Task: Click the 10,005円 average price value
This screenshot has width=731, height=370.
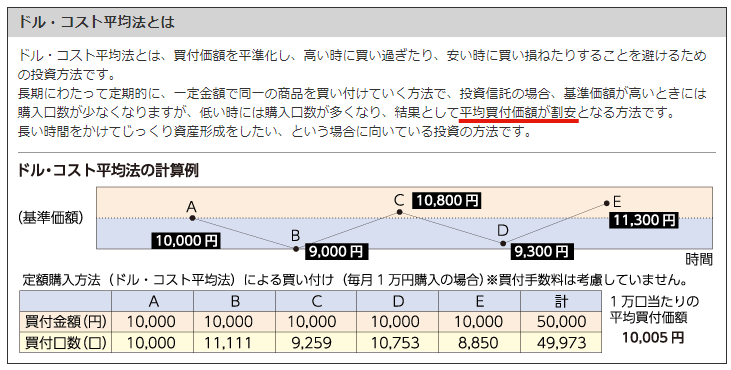Action: pyautogui.click(x=653, y=337)
